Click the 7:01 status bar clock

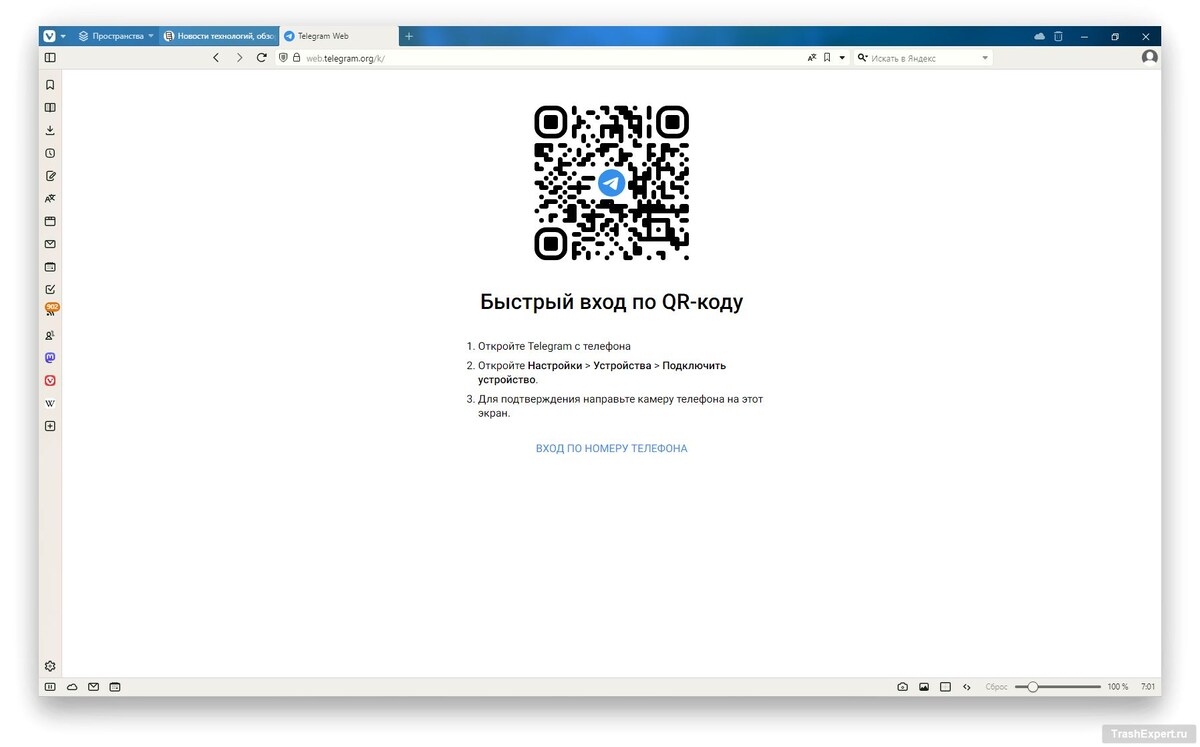(x=1148, y=687)
